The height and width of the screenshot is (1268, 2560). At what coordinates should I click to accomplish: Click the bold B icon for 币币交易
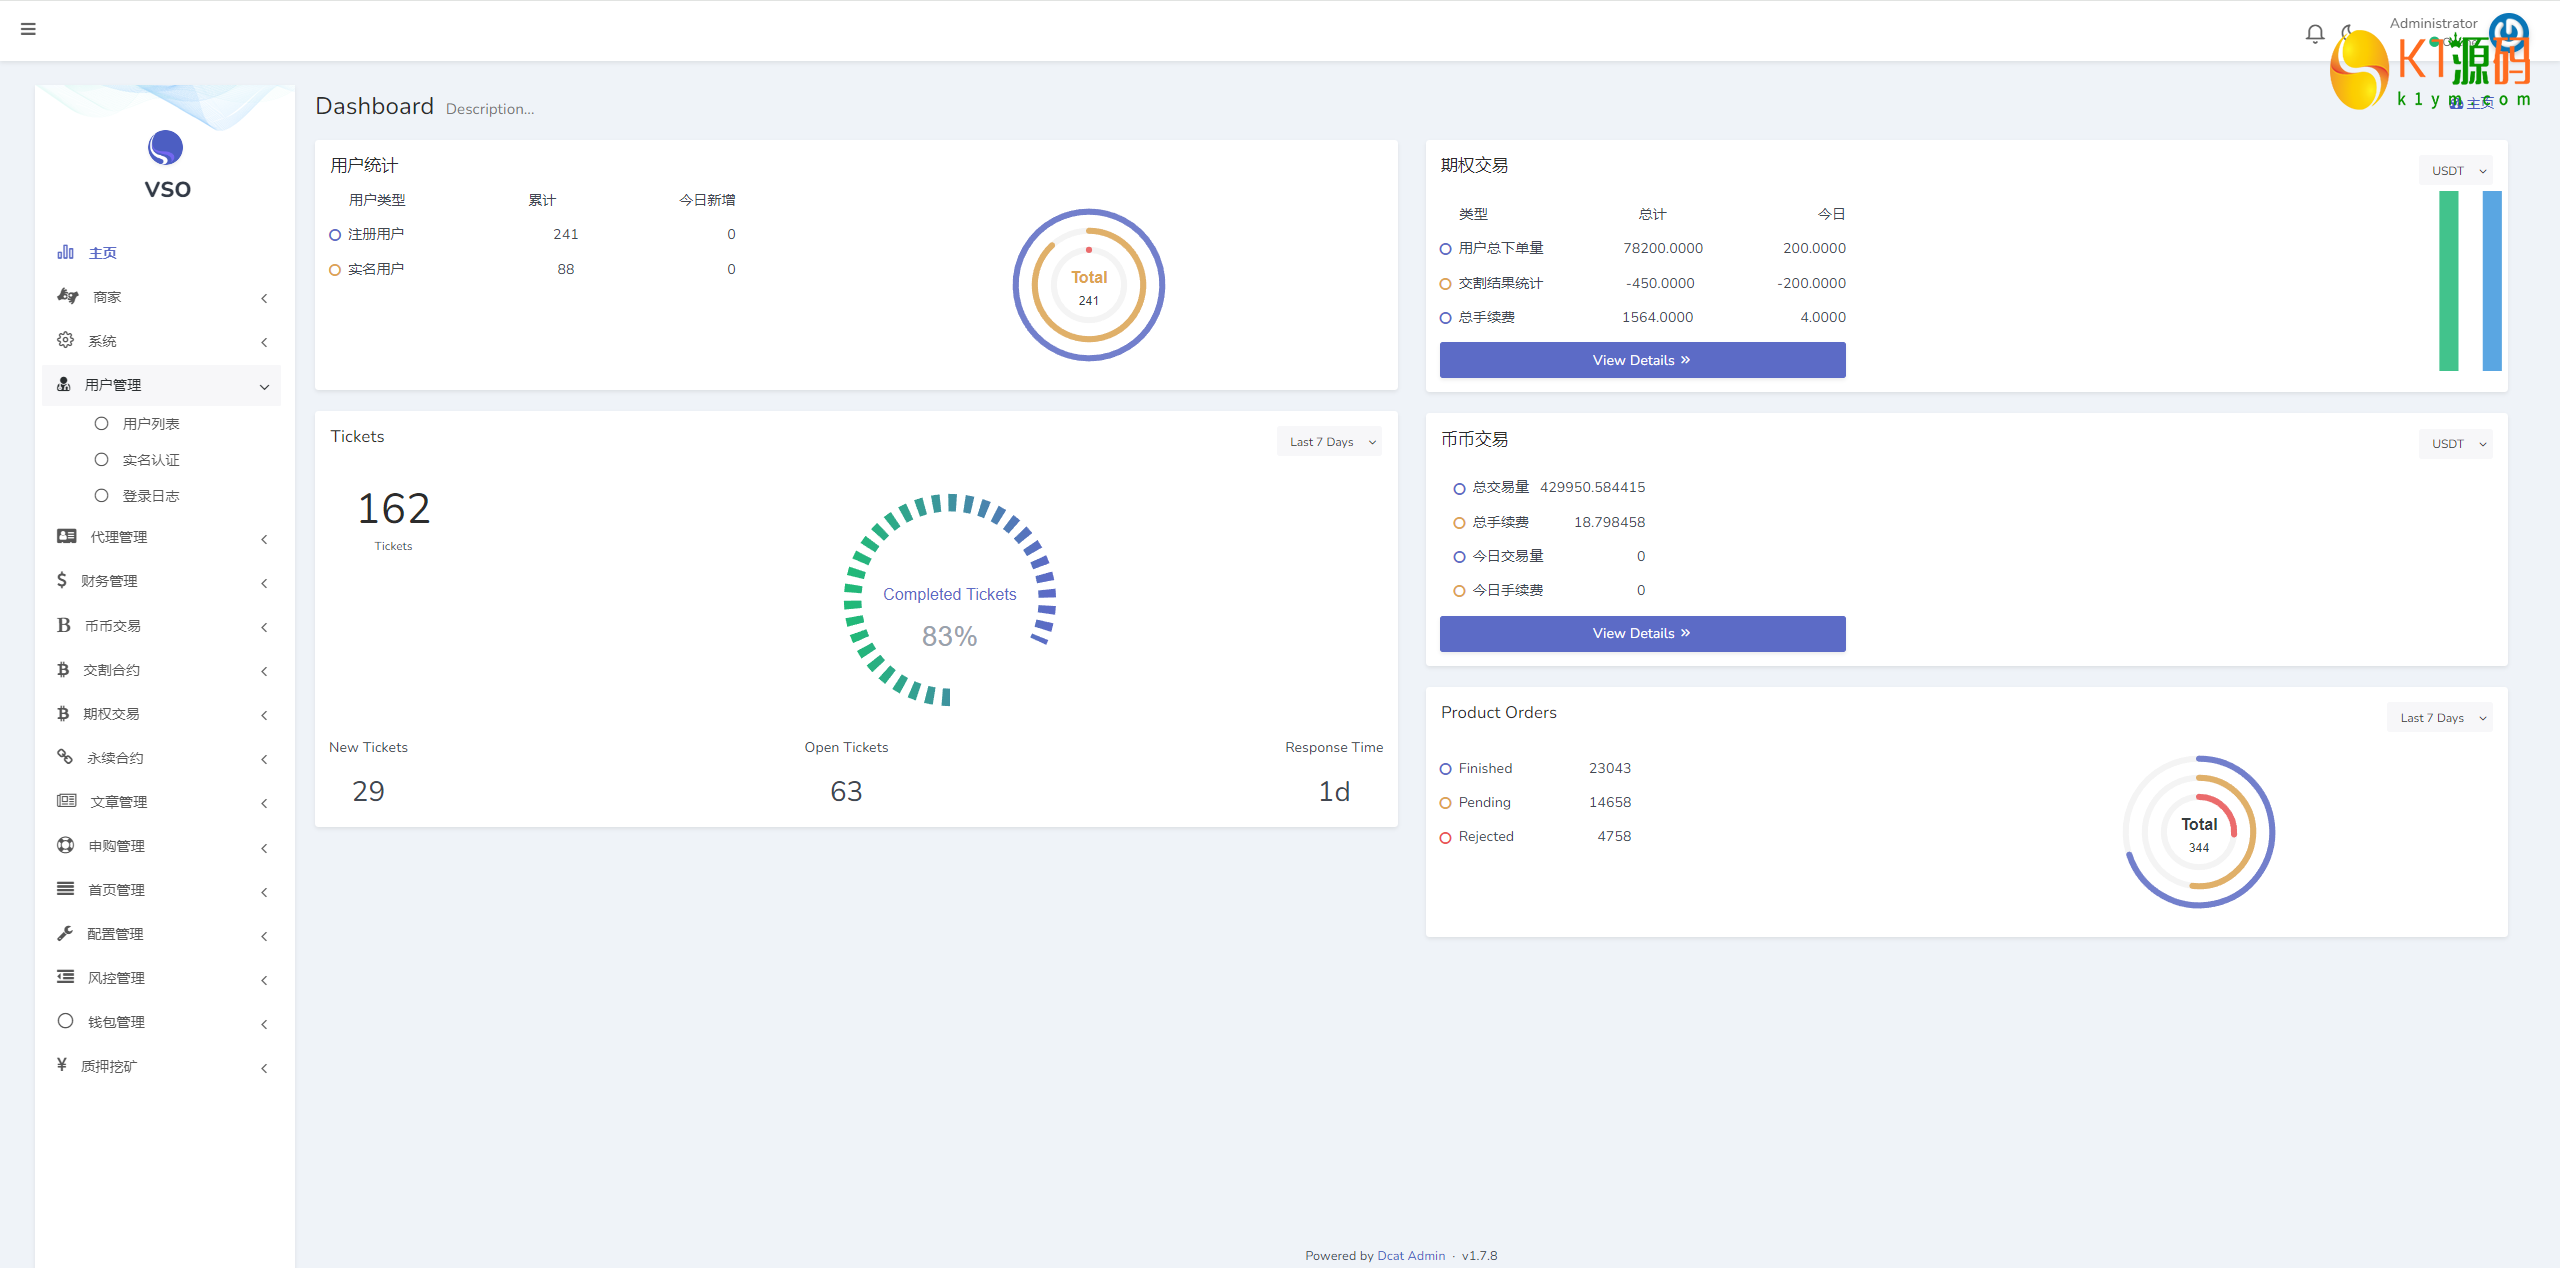[x=64, y=625]
